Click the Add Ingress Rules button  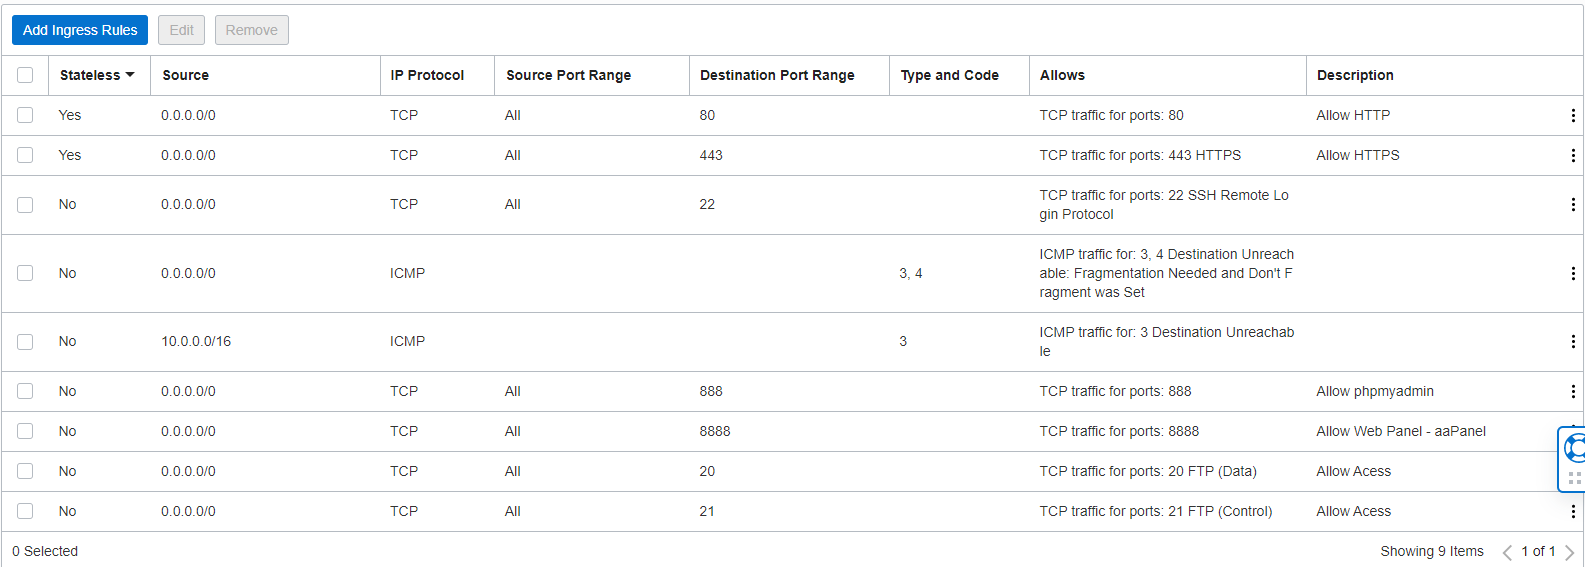[80, 30]
